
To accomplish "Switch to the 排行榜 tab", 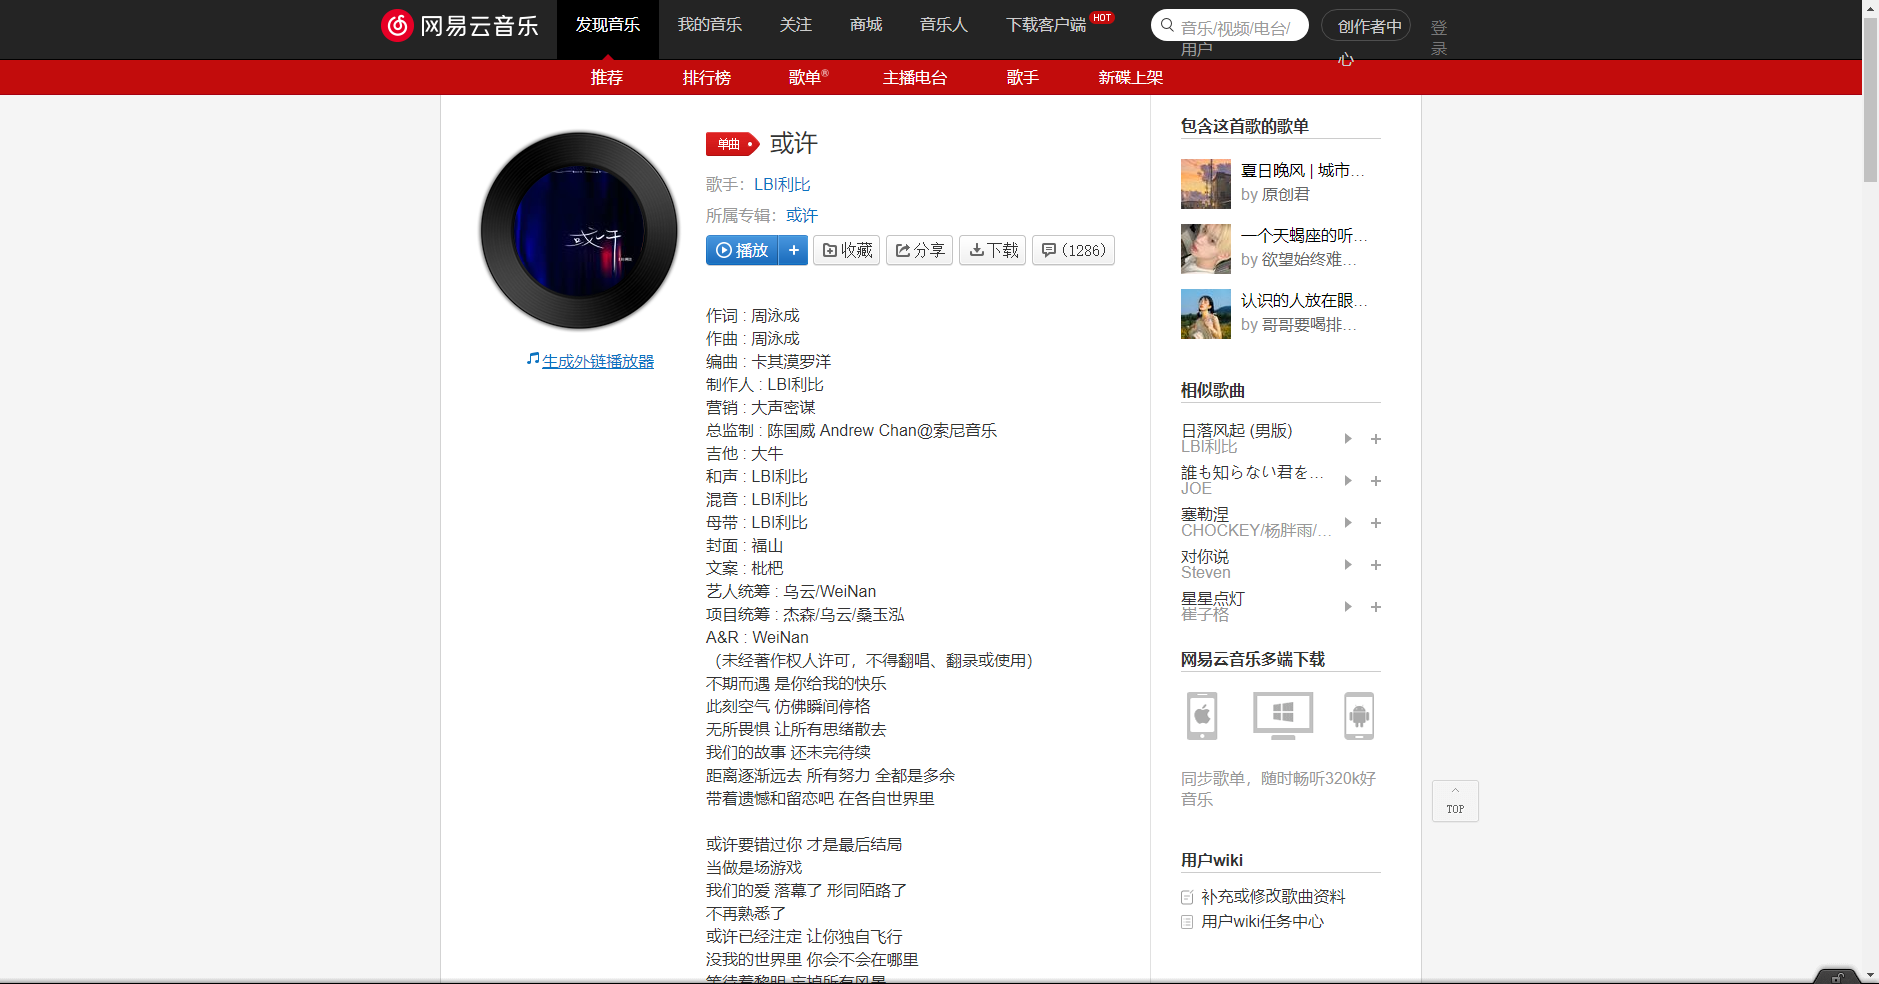I will tap(707, 77).
